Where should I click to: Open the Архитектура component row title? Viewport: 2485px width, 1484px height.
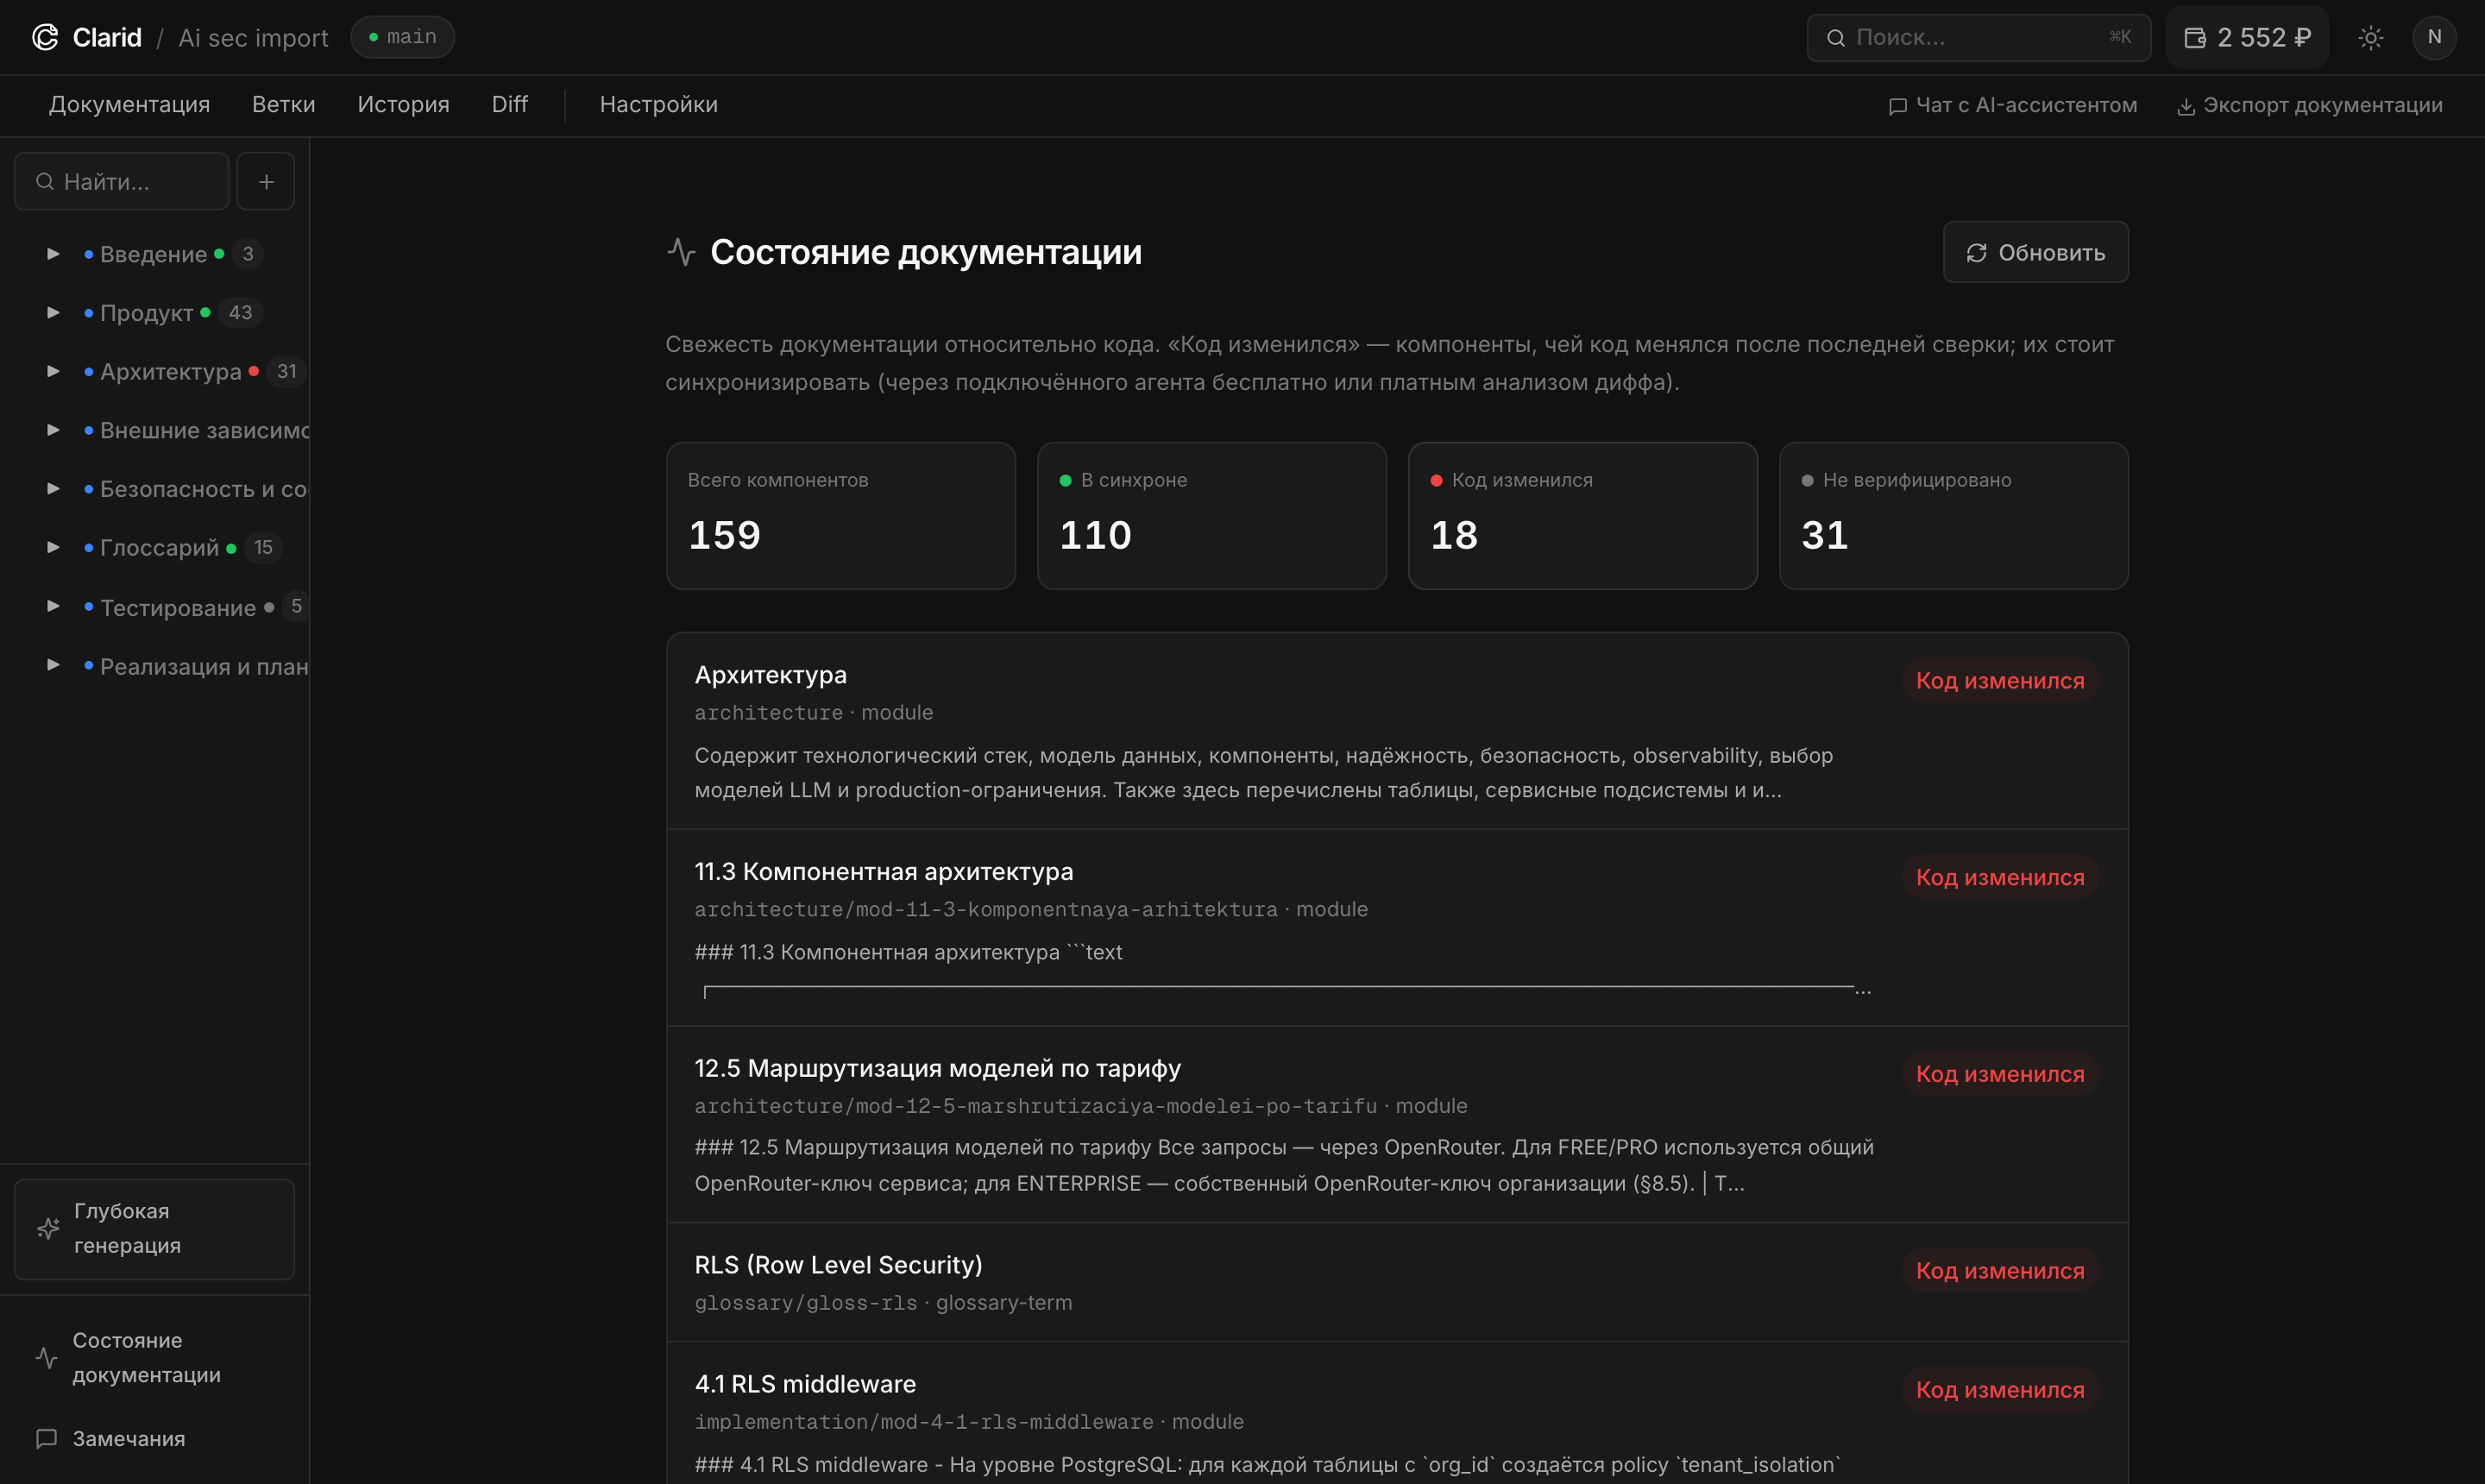pyautogui.click(x=770, y=675)
